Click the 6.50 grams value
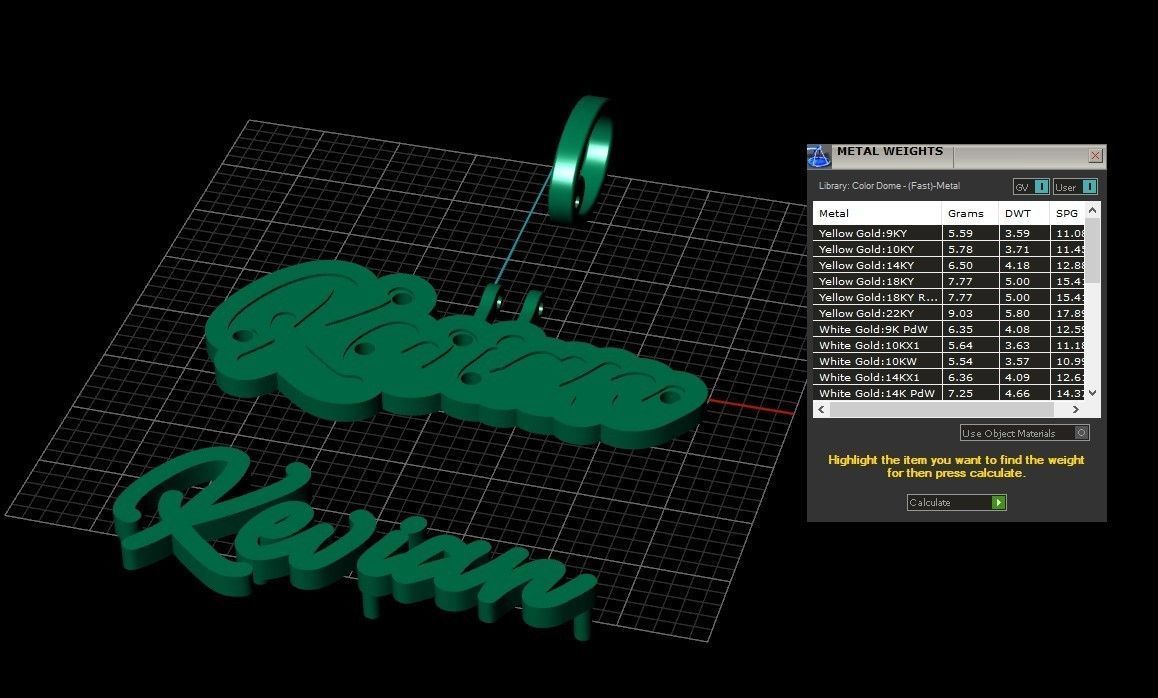This screenshot has width=1158, height=698. (960, 265)
